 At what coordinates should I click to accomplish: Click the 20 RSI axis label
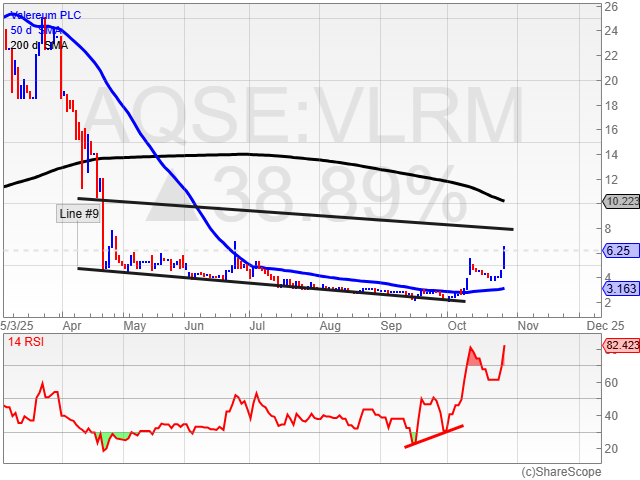[611, 449]
